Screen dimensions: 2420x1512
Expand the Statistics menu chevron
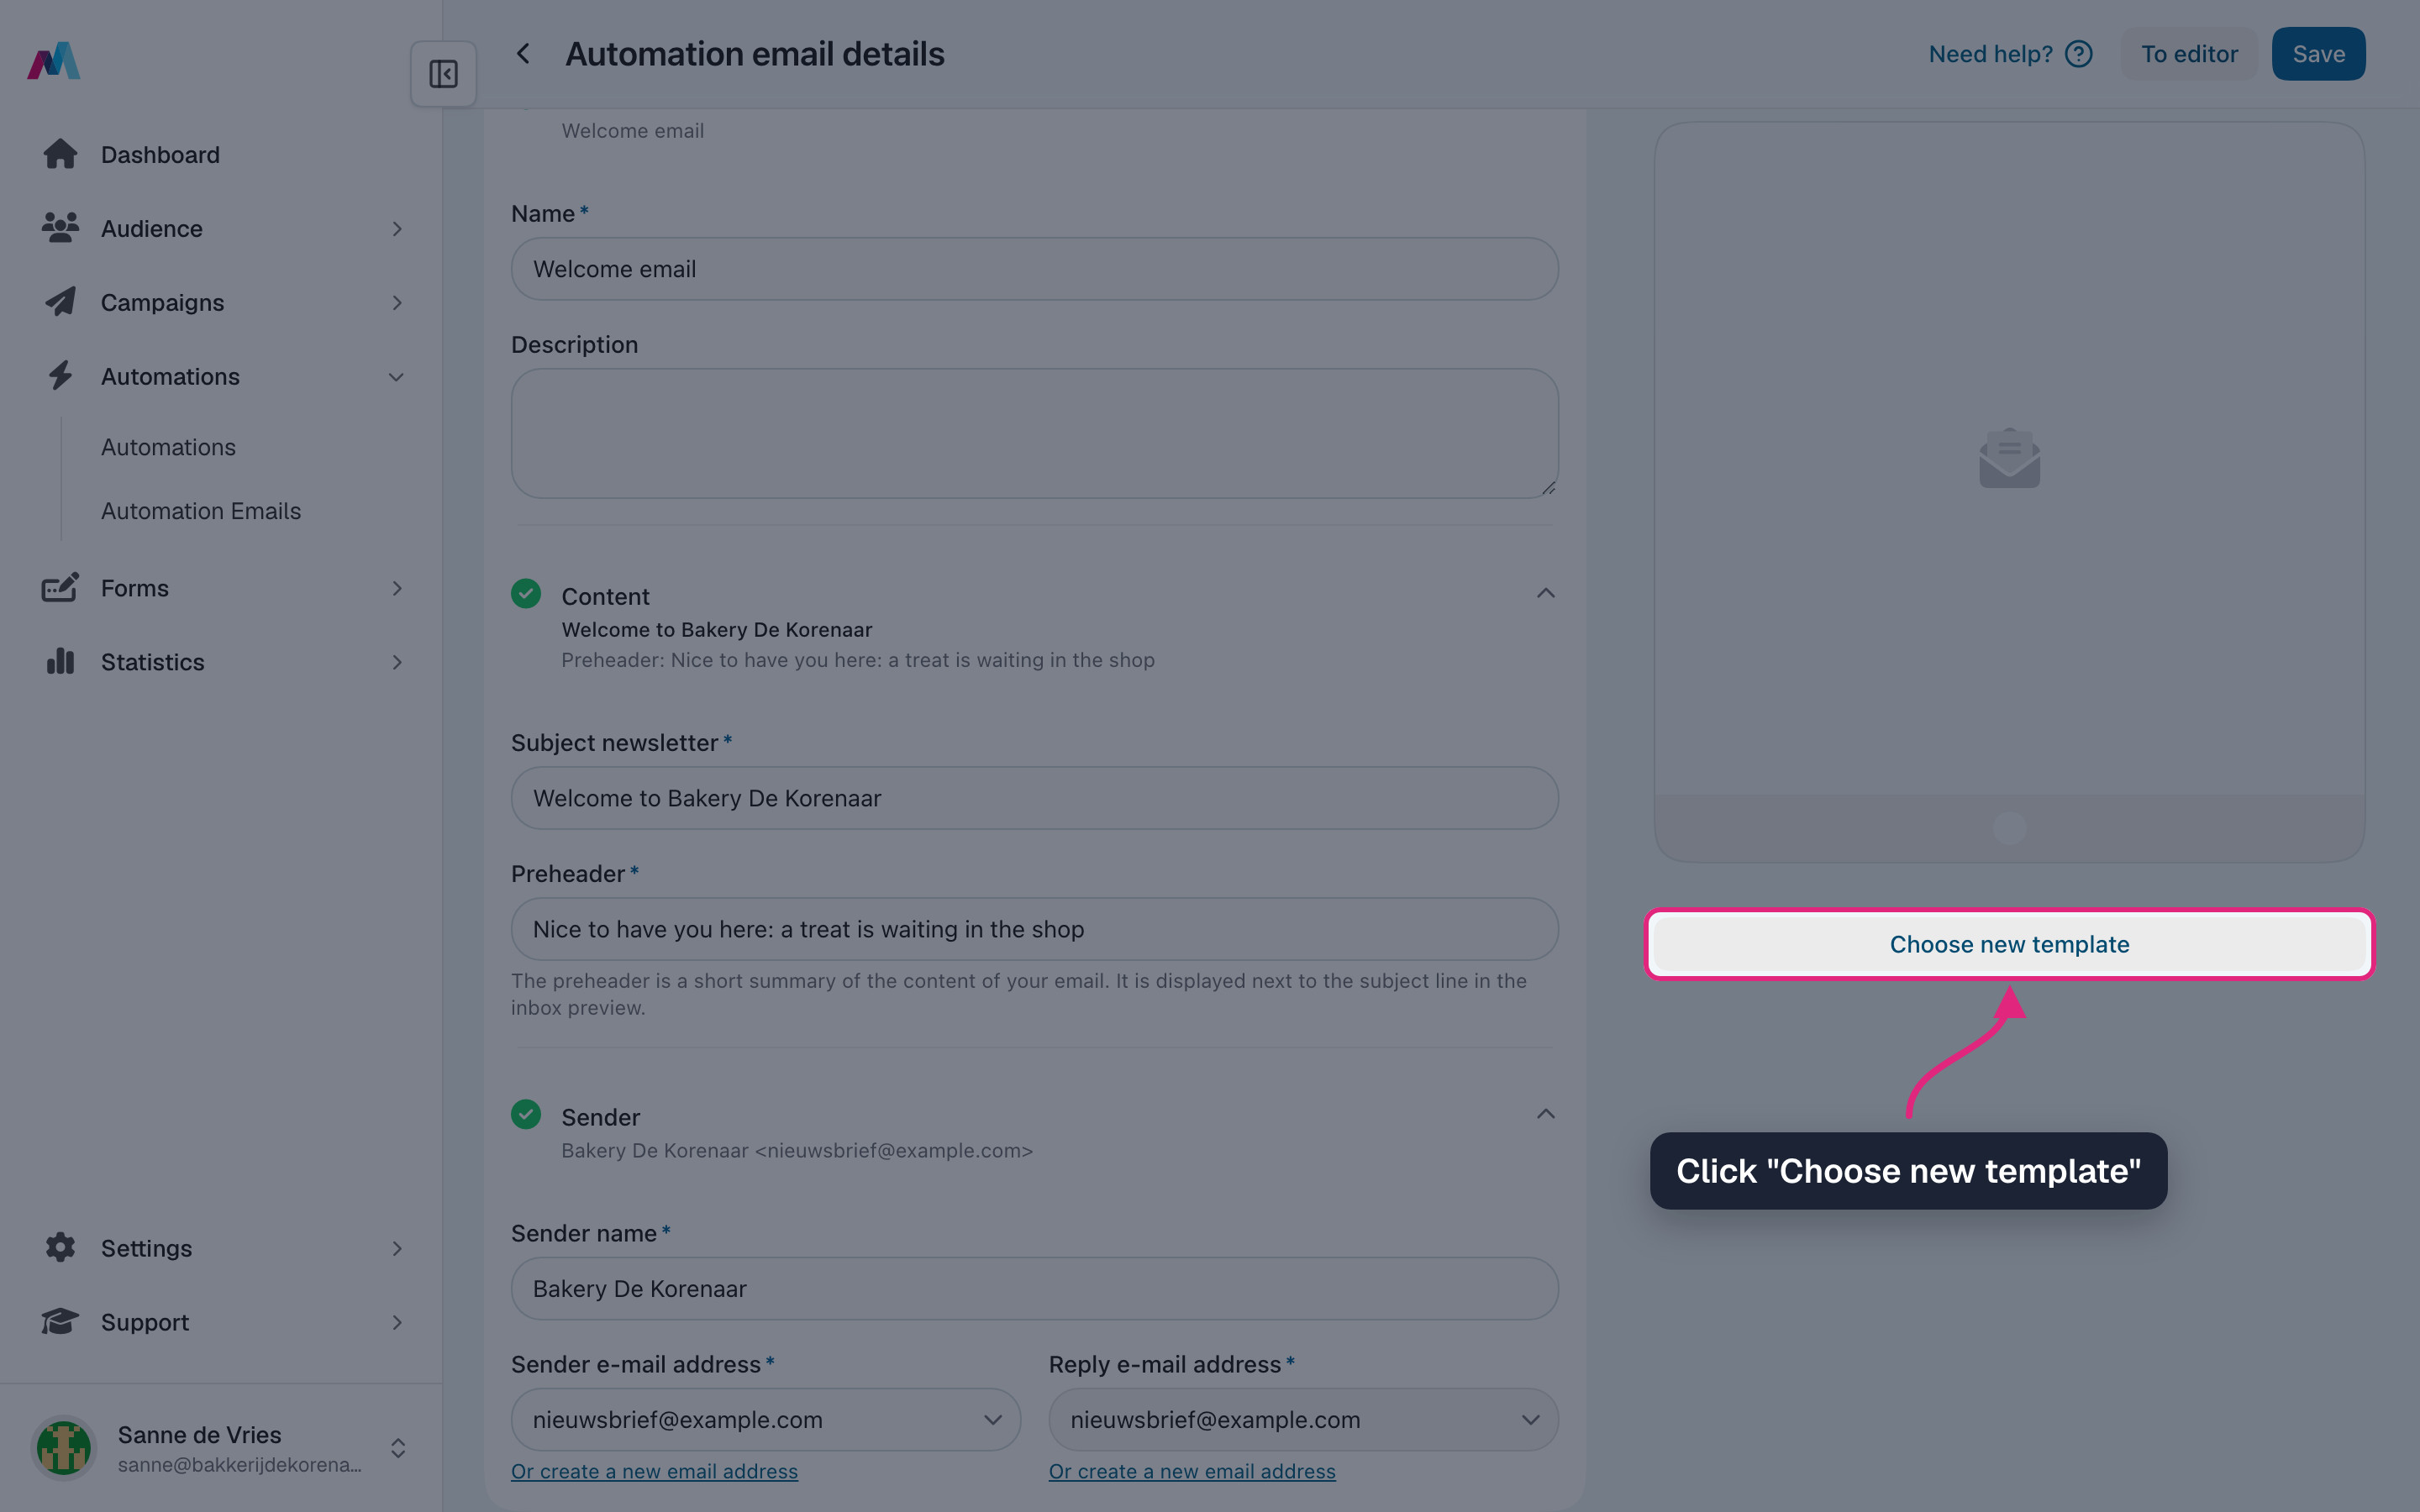pos(397,662)
